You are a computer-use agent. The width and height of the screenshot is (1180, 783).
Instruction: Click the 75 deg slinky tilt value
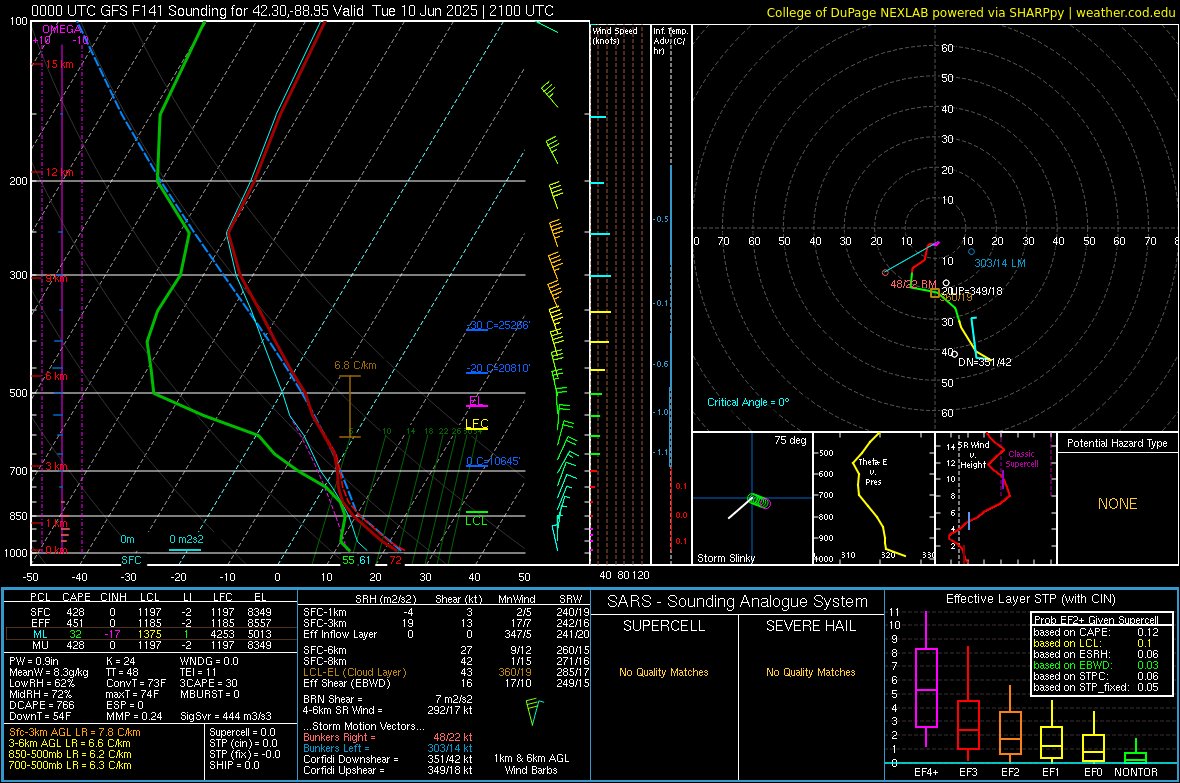point(790,440)
